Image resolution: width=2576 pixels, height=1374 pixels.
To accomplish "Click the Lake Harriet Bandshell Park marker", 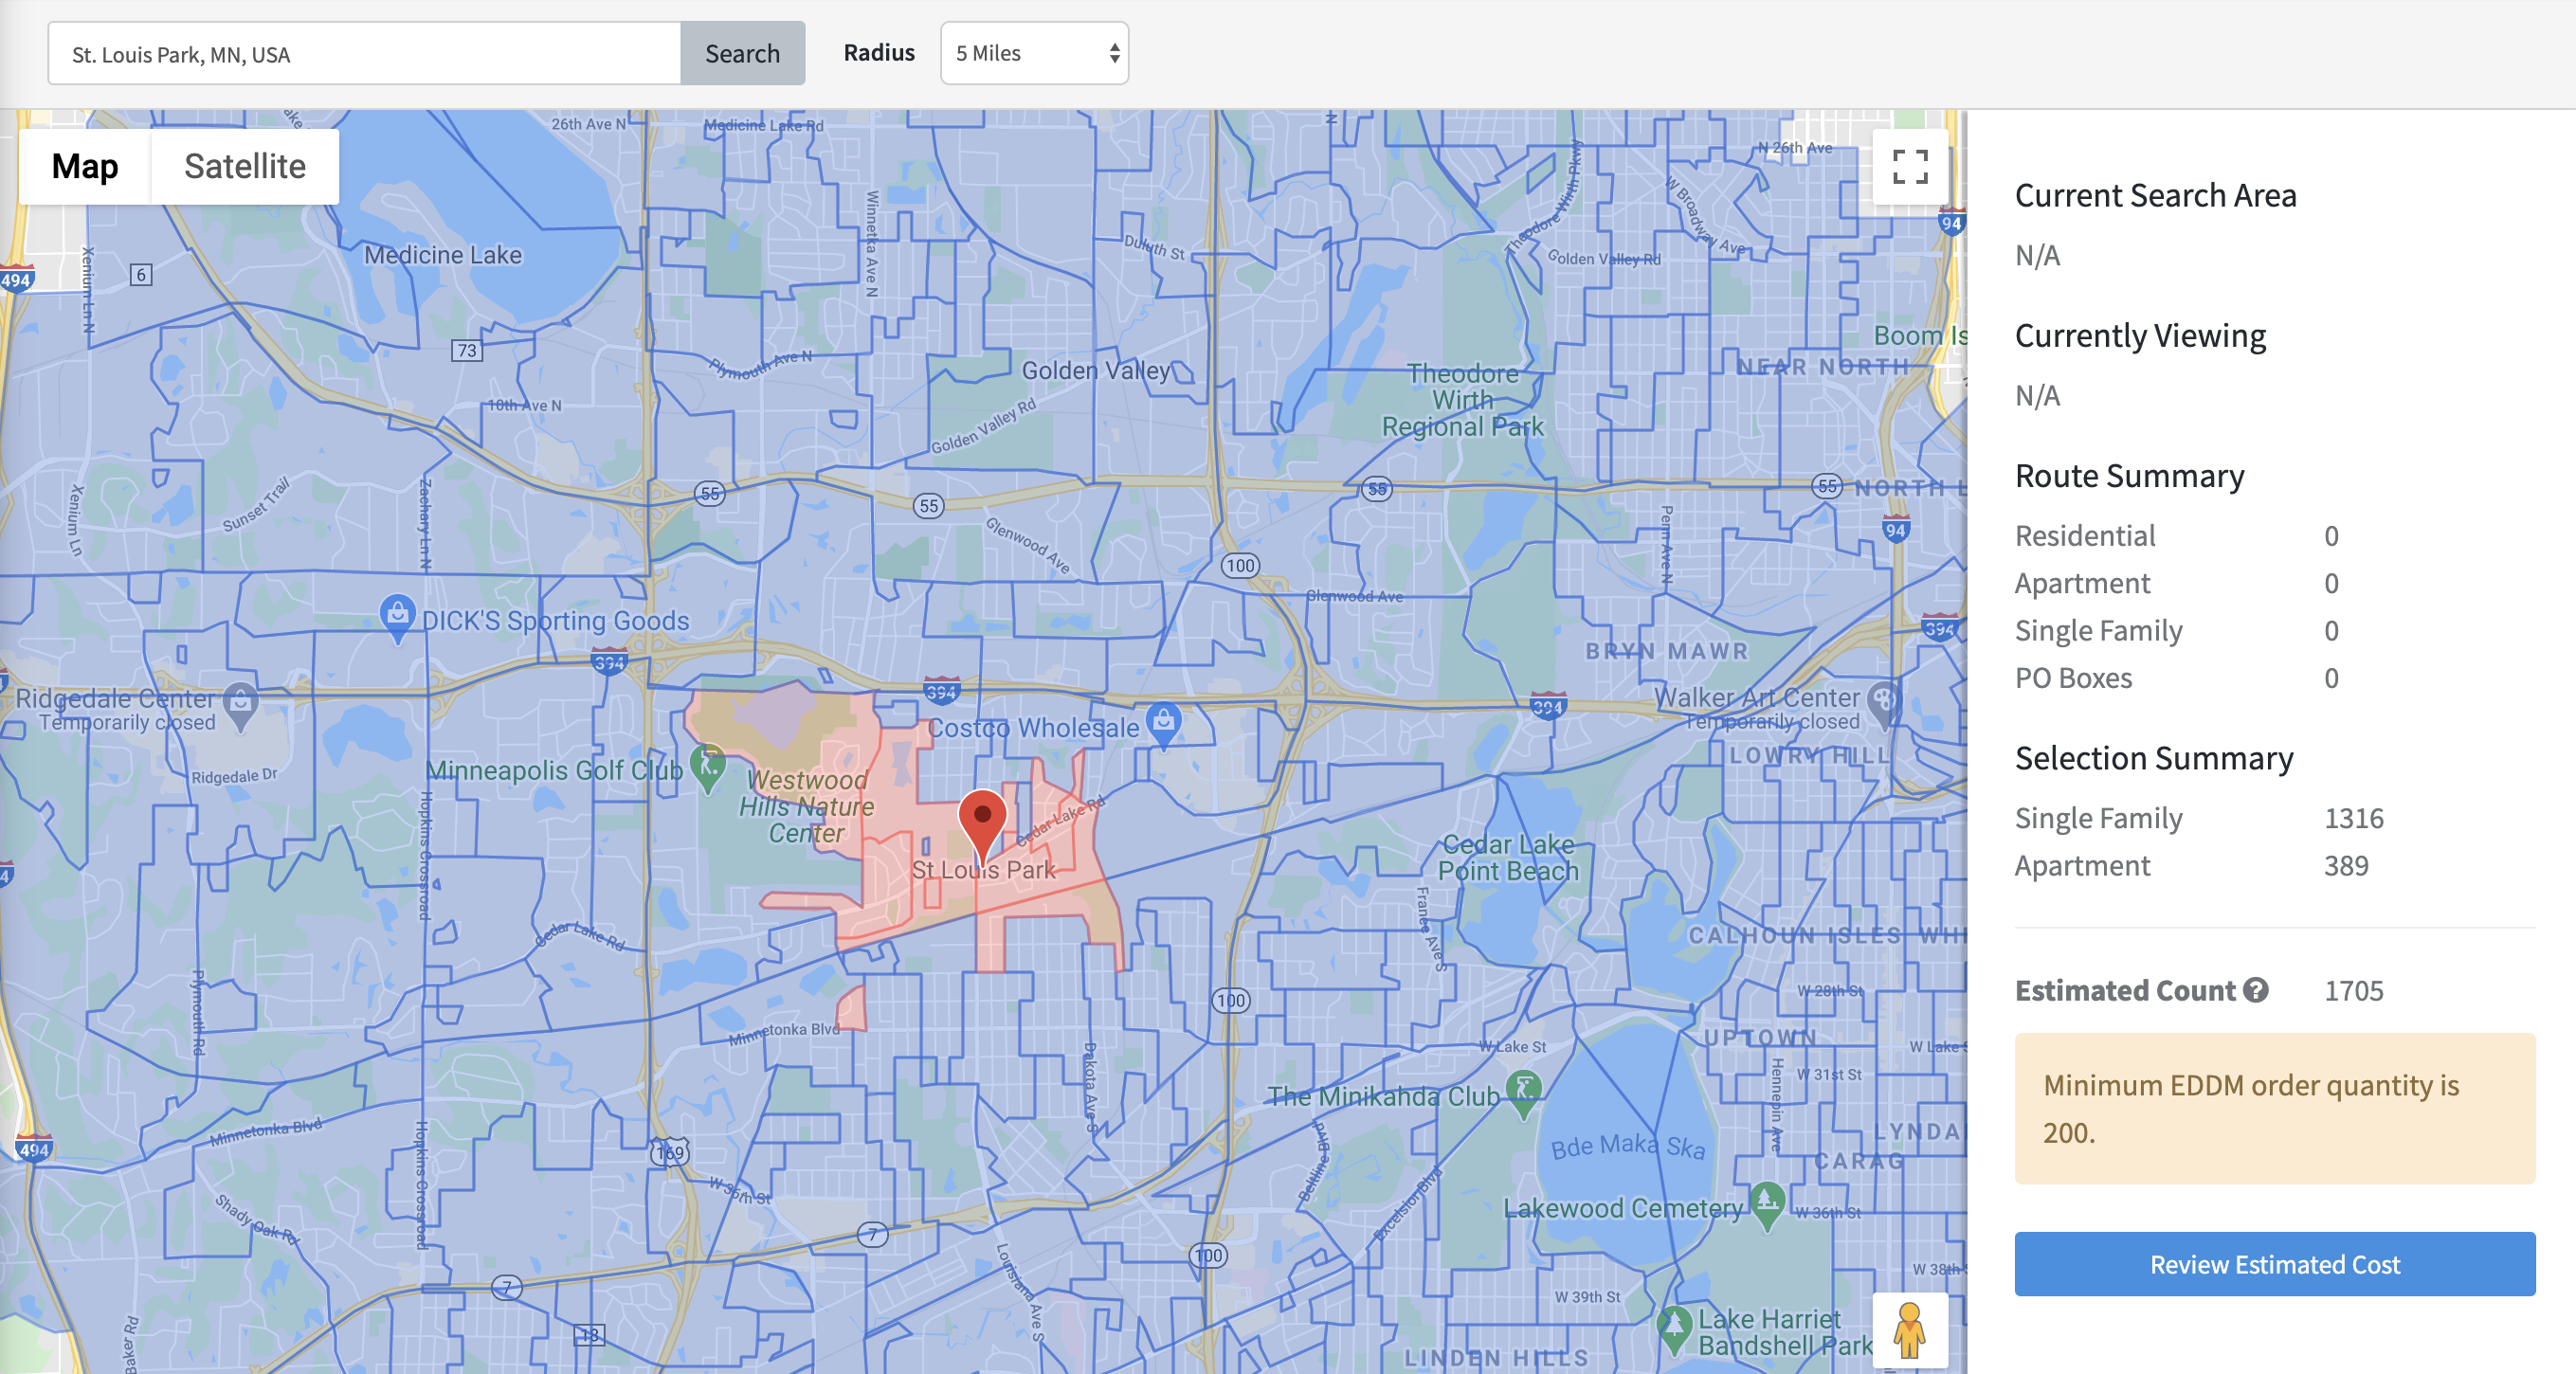I will [1673, 1326].
